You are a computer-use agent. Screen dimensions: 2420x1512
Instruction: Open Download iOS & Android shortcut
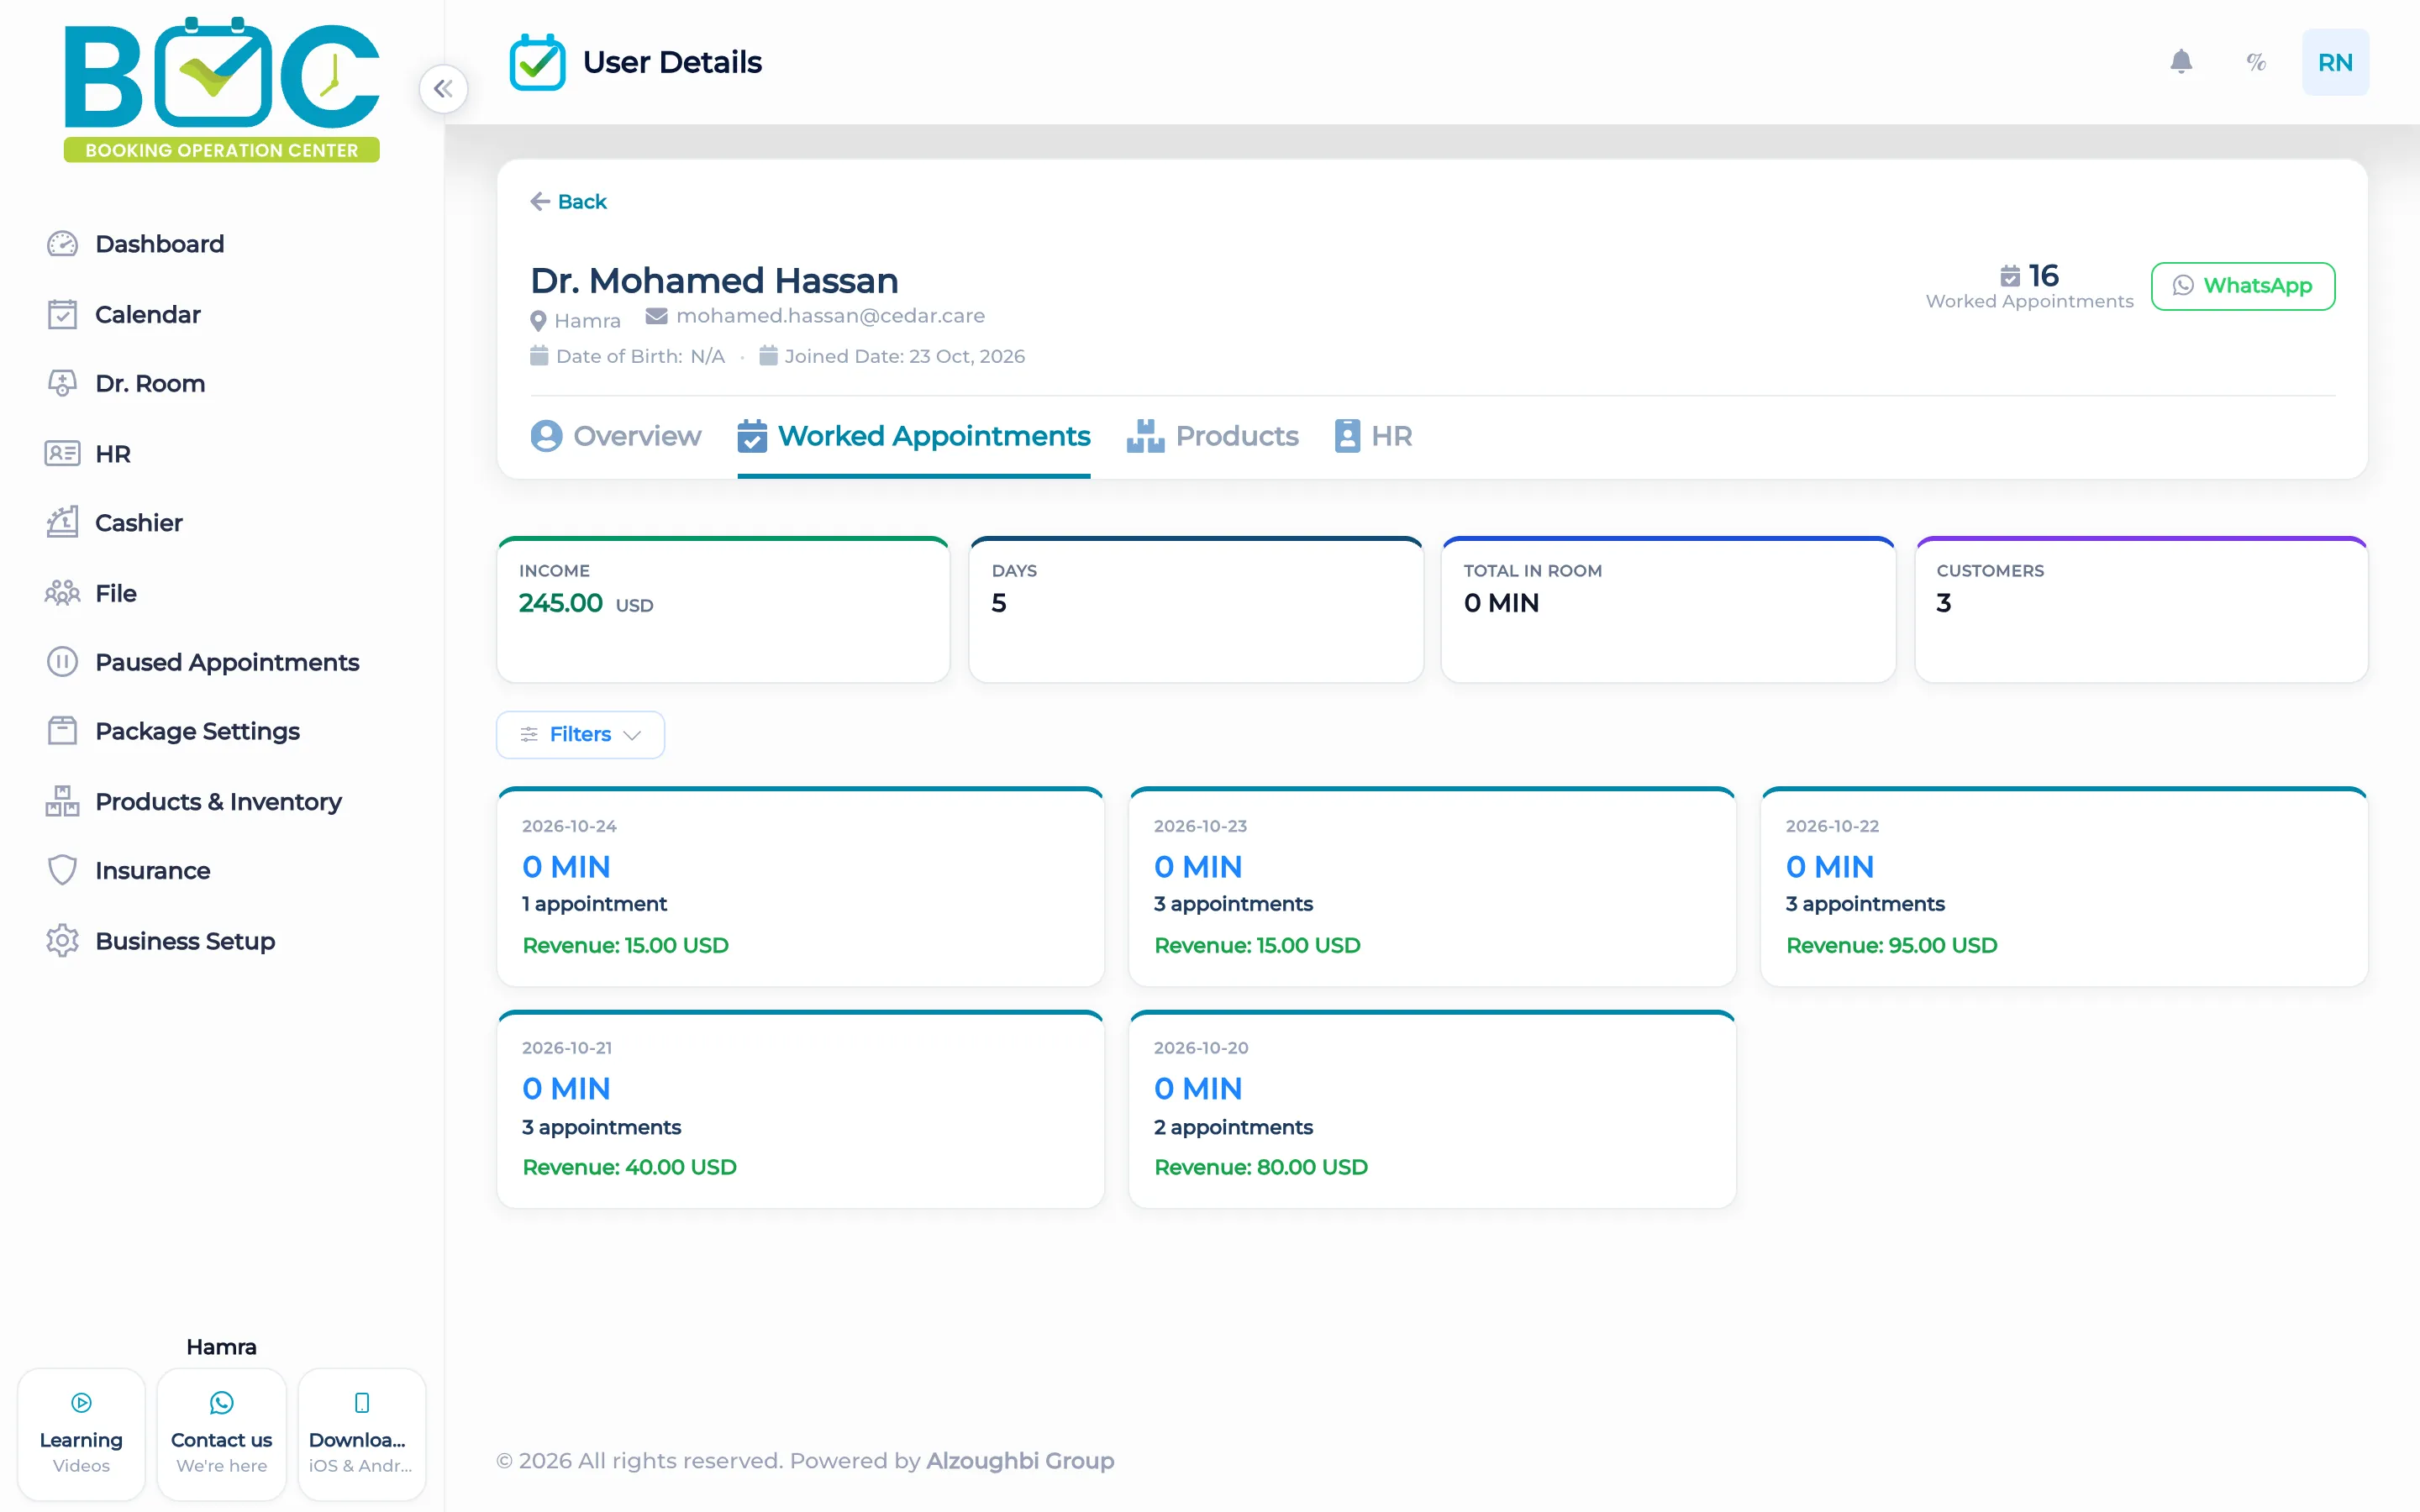(362, 1434)
